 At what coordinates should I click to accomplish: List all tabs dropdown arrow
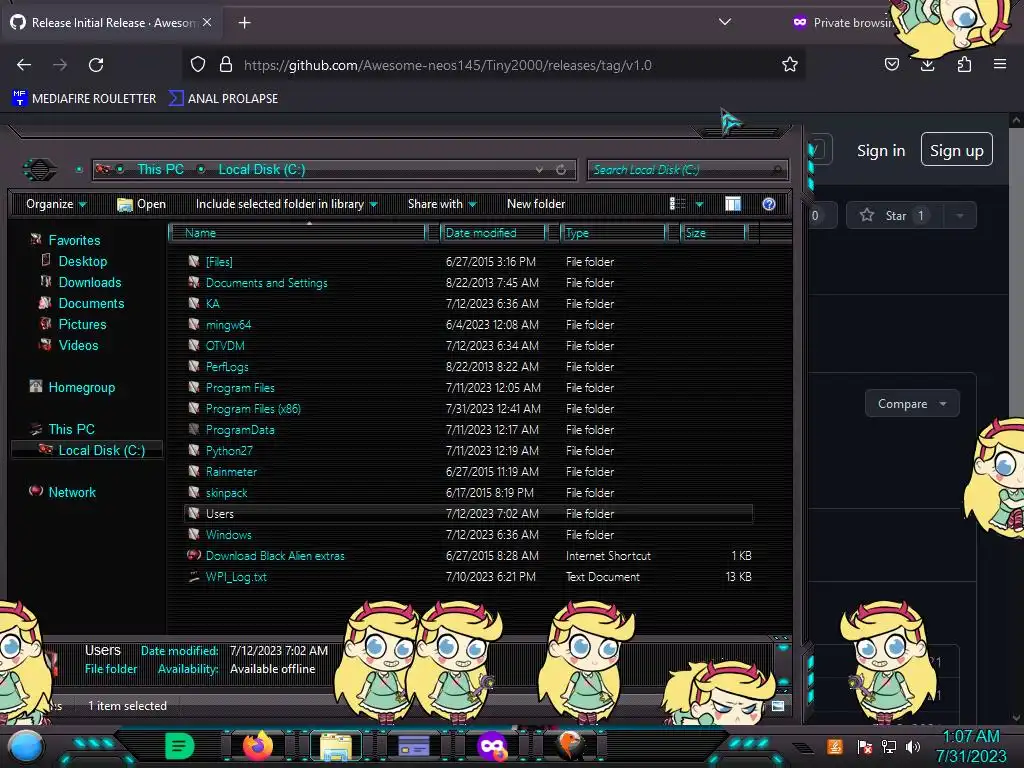pyautogui.click(x=724, y=22)
